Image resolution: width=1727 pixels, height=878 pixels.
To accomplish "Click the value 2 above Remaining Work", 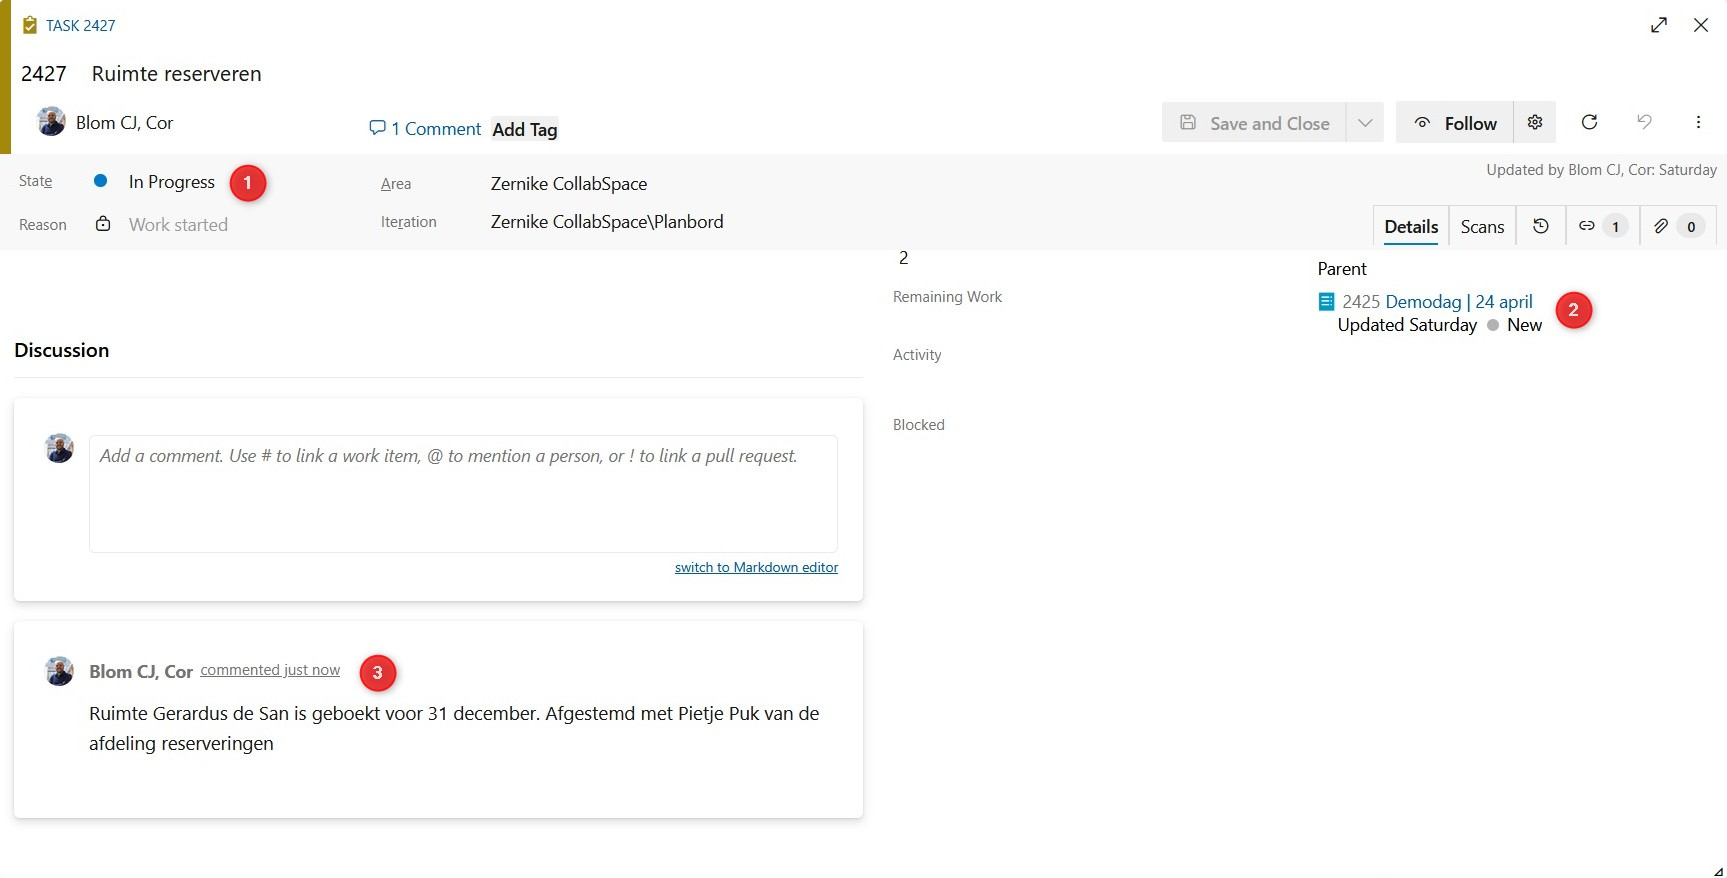I will click(x=903, y=258).
